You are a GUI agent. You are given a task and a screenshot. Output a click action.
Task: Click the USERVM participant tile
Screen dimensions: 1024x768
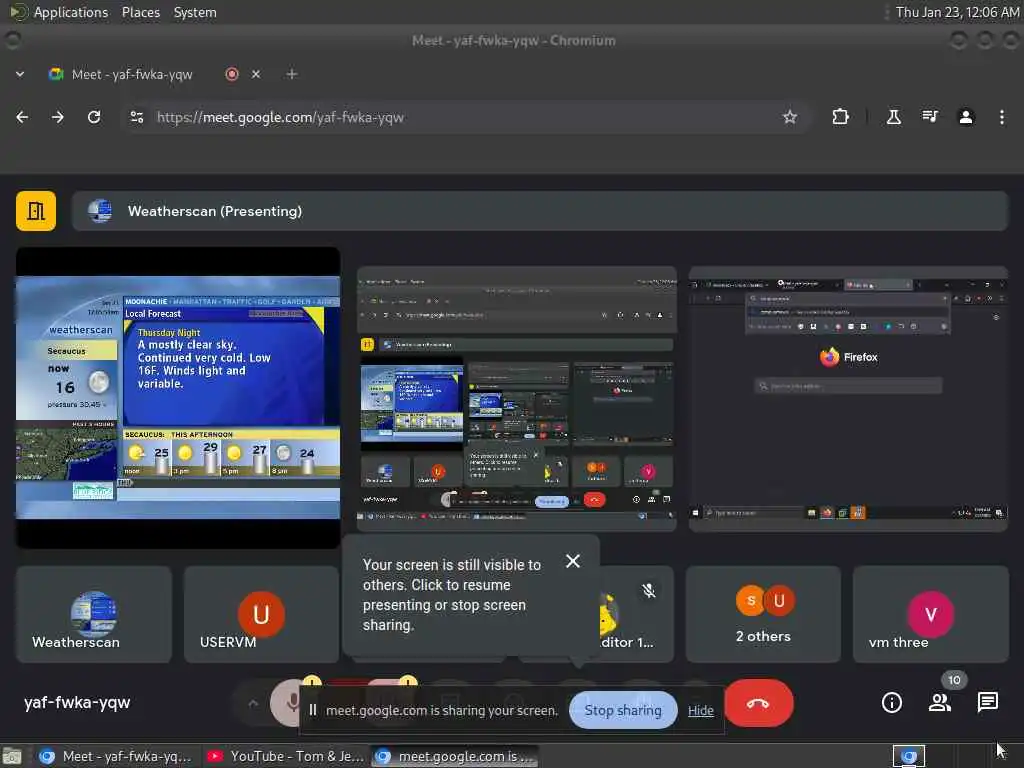click(x=261, y=615)
